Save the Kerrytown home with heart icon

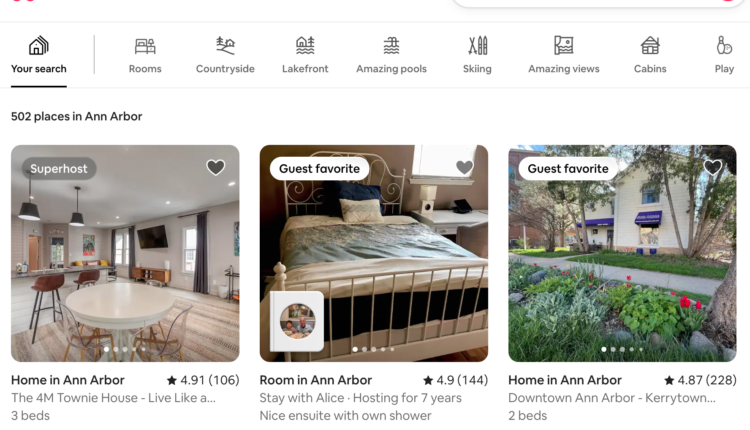(713, 167)
